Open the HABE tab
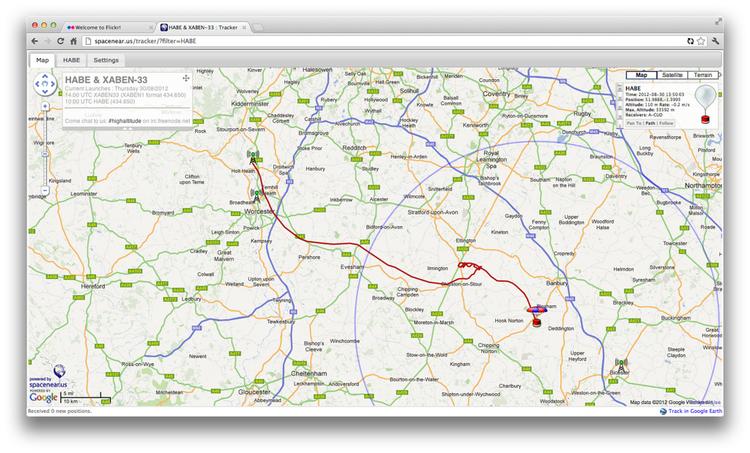750x453 pixels. coord(71,60)
